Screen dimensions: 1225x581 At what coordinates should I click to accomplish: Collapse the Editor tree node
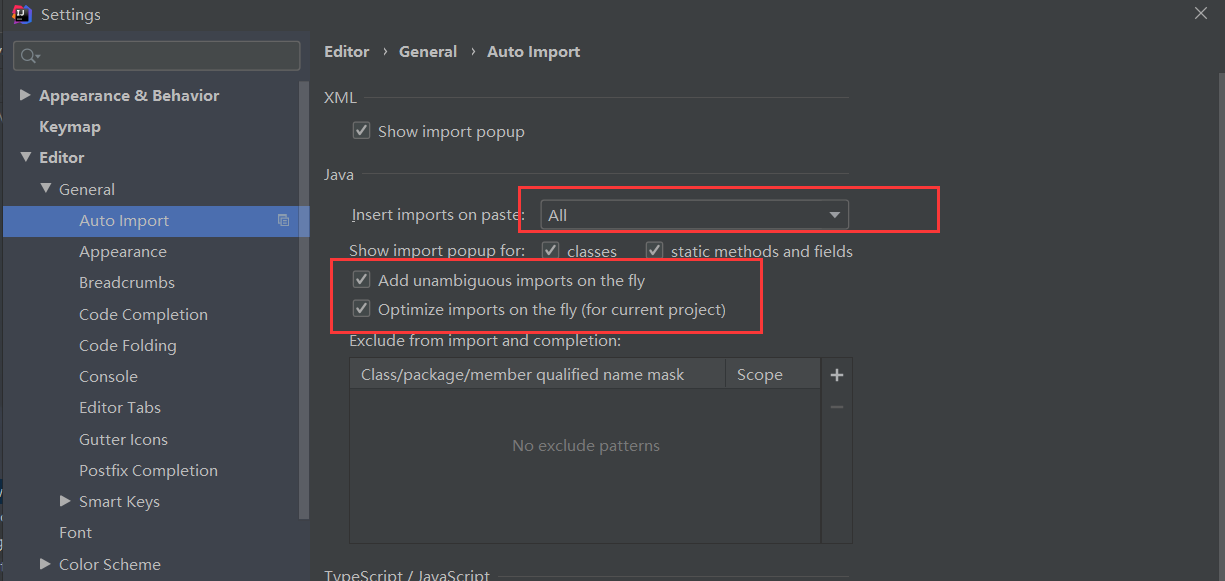point(25,157)
